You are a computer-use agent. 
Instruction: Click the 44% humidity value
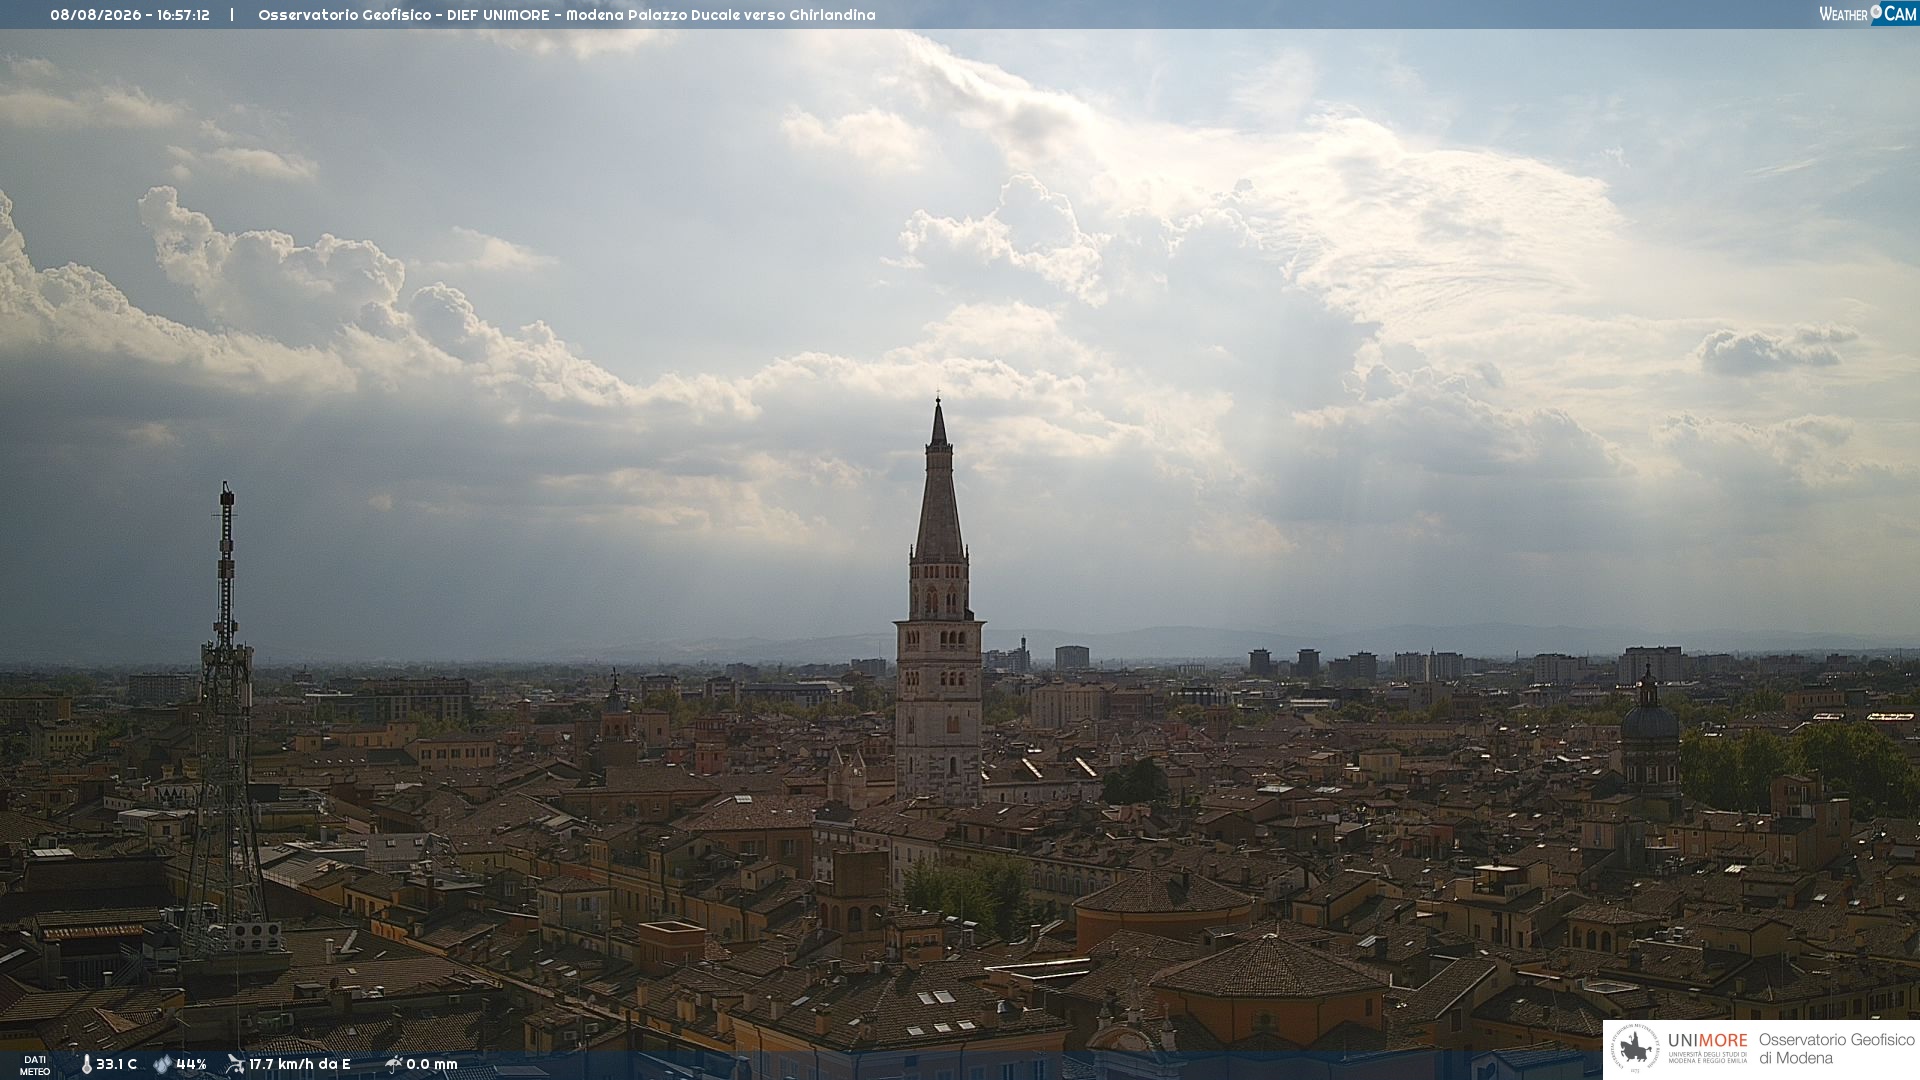pyautogui.click(x=191, y=1064)
